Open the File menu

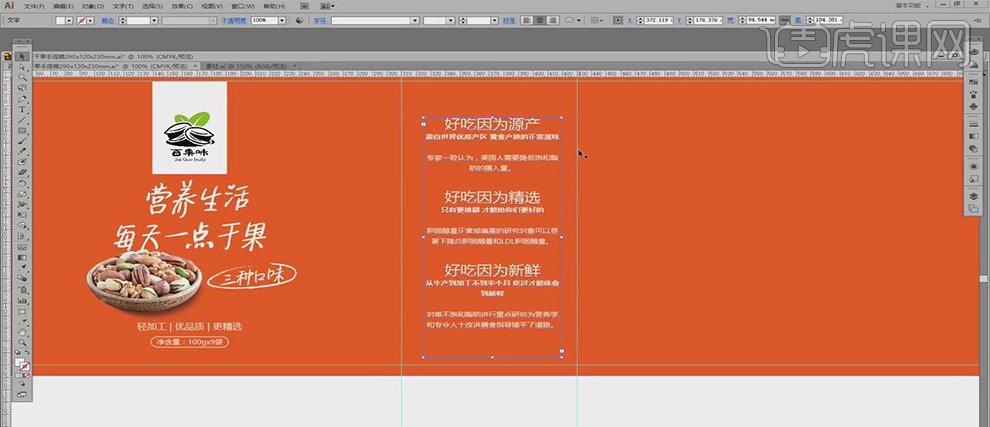tap(34, 6)
